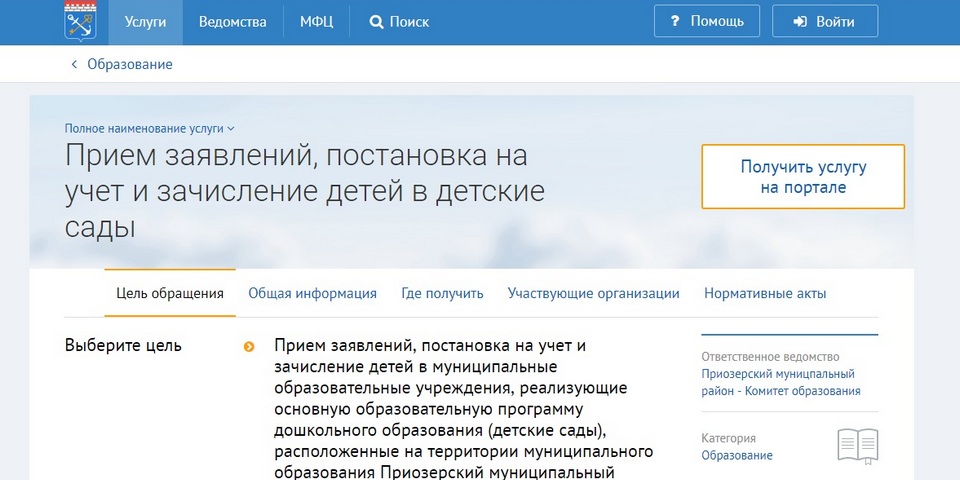The width and height of the screenshot is (960, 480).
Task: Open the Где получить tab
Action: [442, 293]
